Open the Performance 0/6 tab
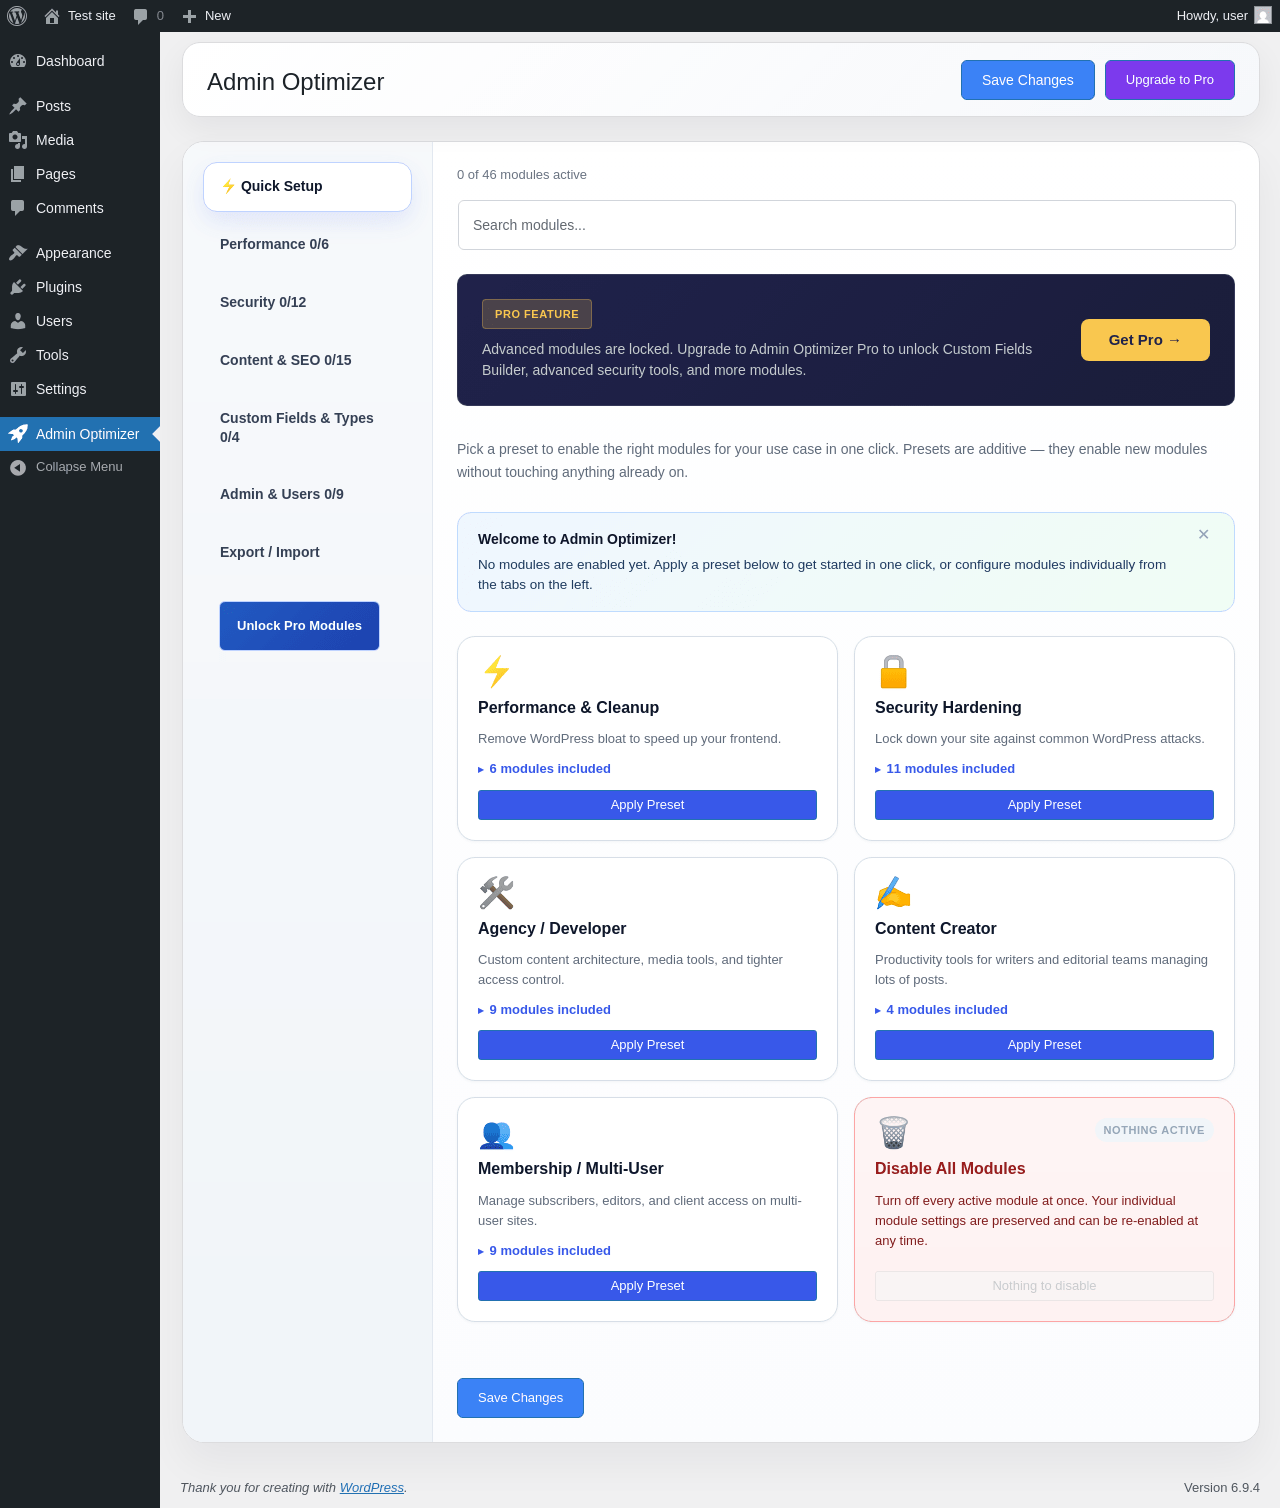The width and height of the screenshot is (1280, 1508). [307, 244]
